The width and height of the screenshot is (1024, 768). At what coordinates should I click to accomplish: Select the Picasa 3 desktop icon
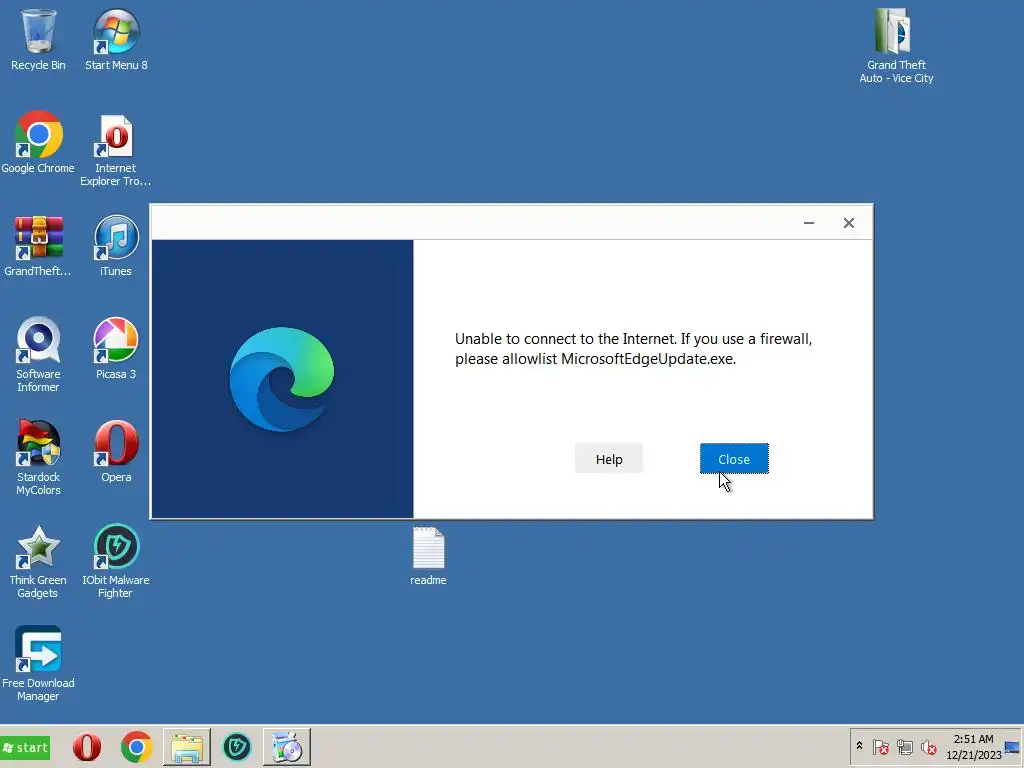[x=116, y=349]
